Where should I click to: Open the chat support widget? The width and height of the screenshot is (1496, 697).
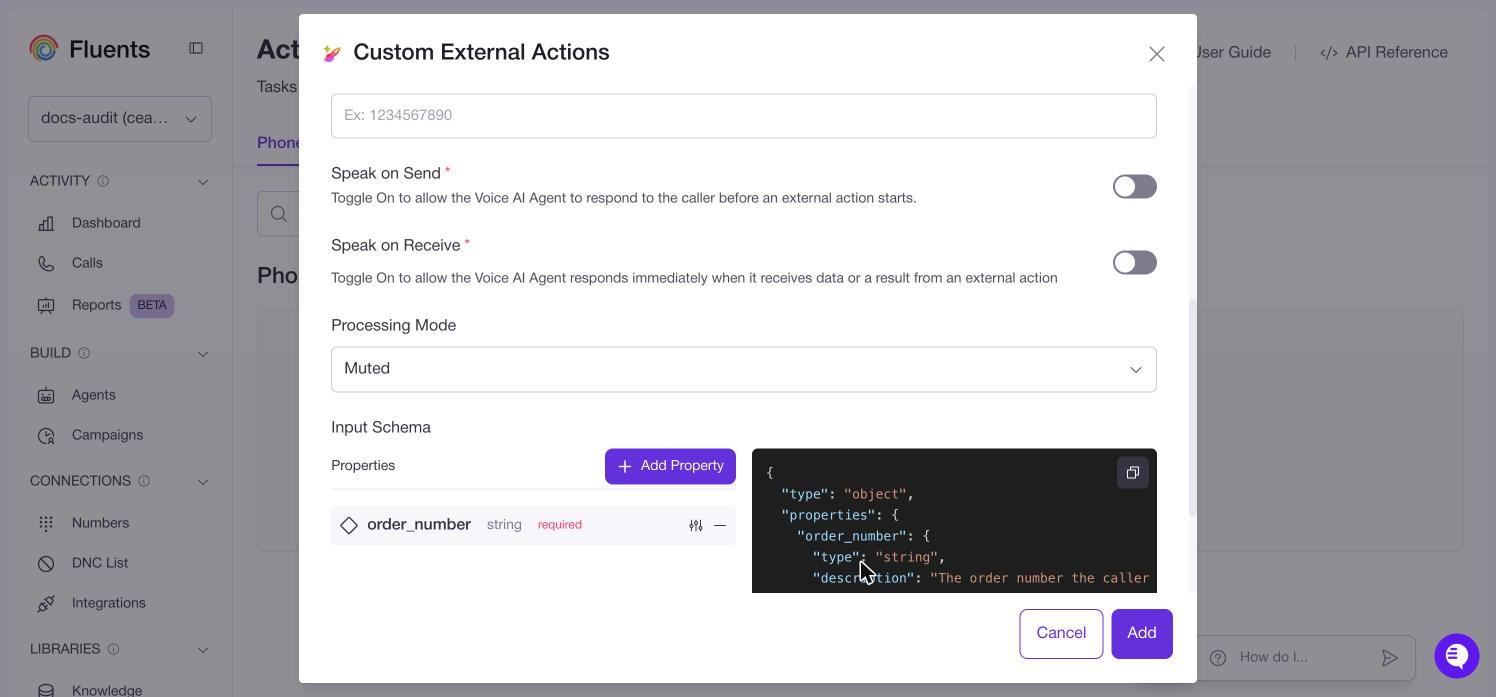tap(1456, 656)
